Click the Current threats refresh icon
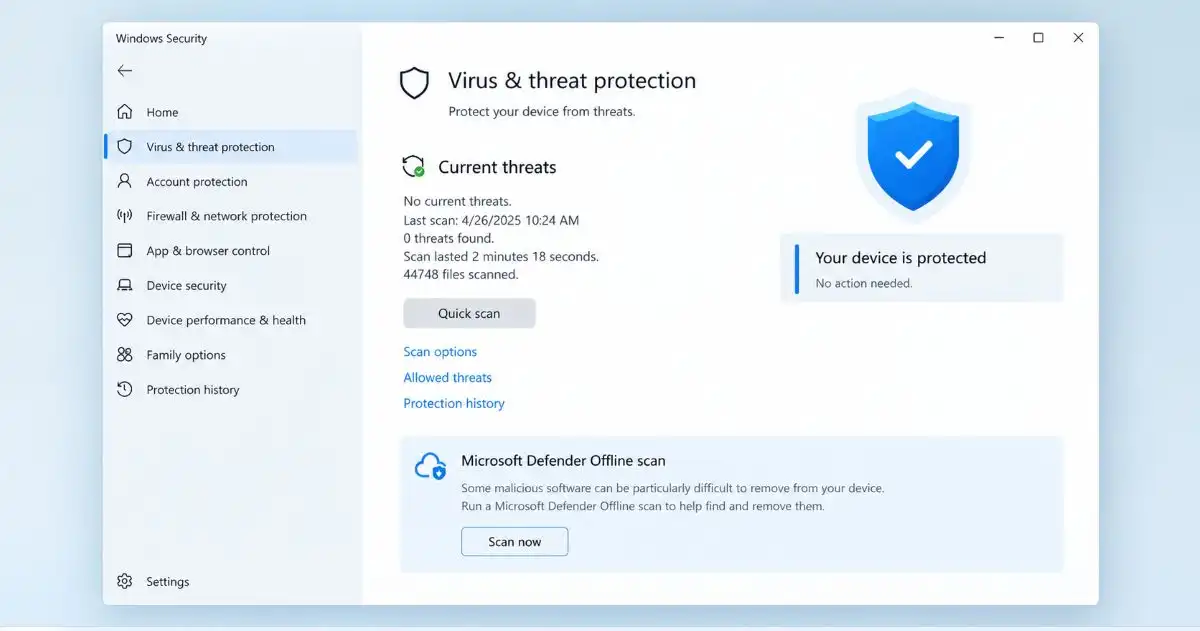The width and height of the screenshot is (1200, 631). coord(413,166)
